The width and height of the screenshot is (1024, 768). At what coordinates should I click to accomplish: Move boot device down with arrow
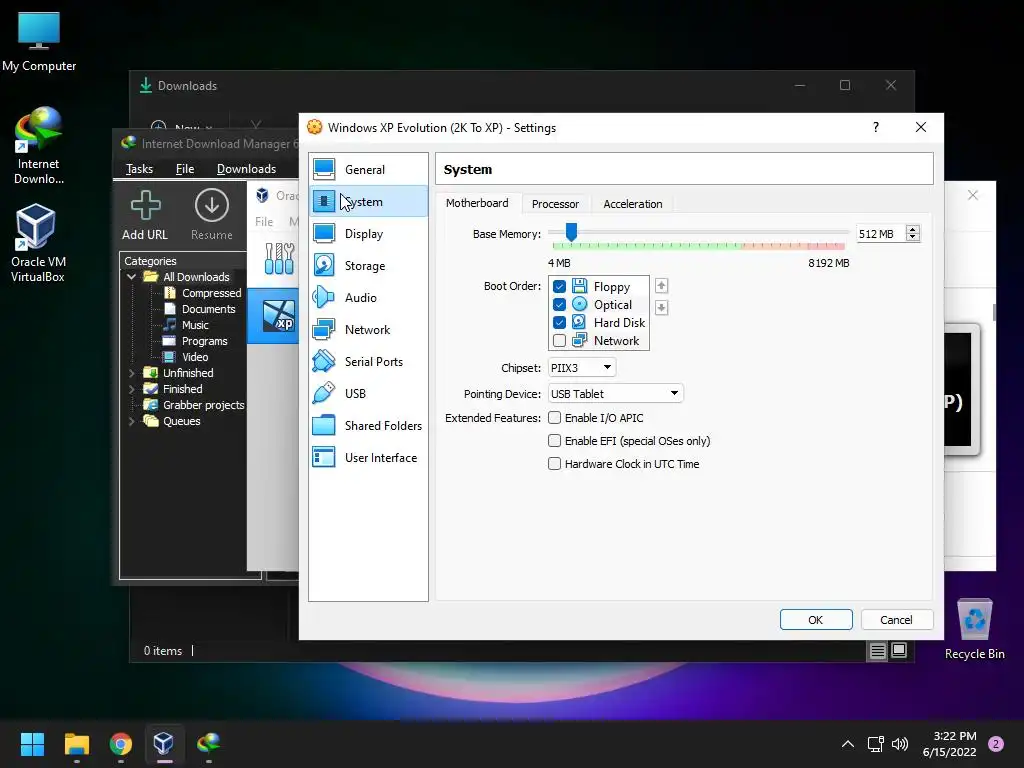click(x=661, y=308)
